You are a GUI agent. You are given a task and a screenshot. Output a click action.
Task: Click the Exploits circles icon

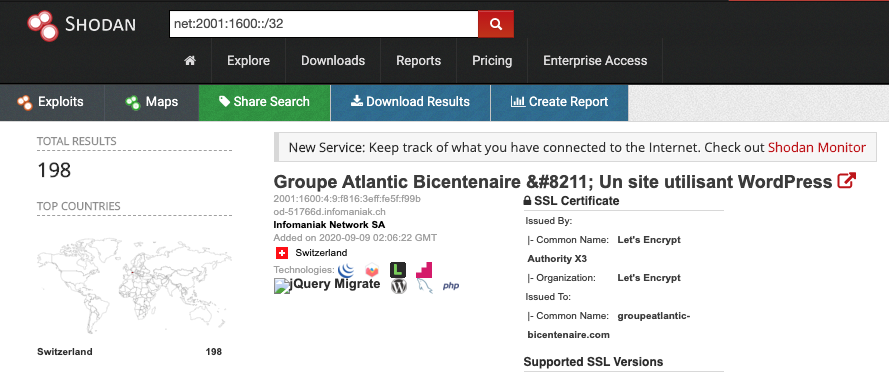point(24,102)
